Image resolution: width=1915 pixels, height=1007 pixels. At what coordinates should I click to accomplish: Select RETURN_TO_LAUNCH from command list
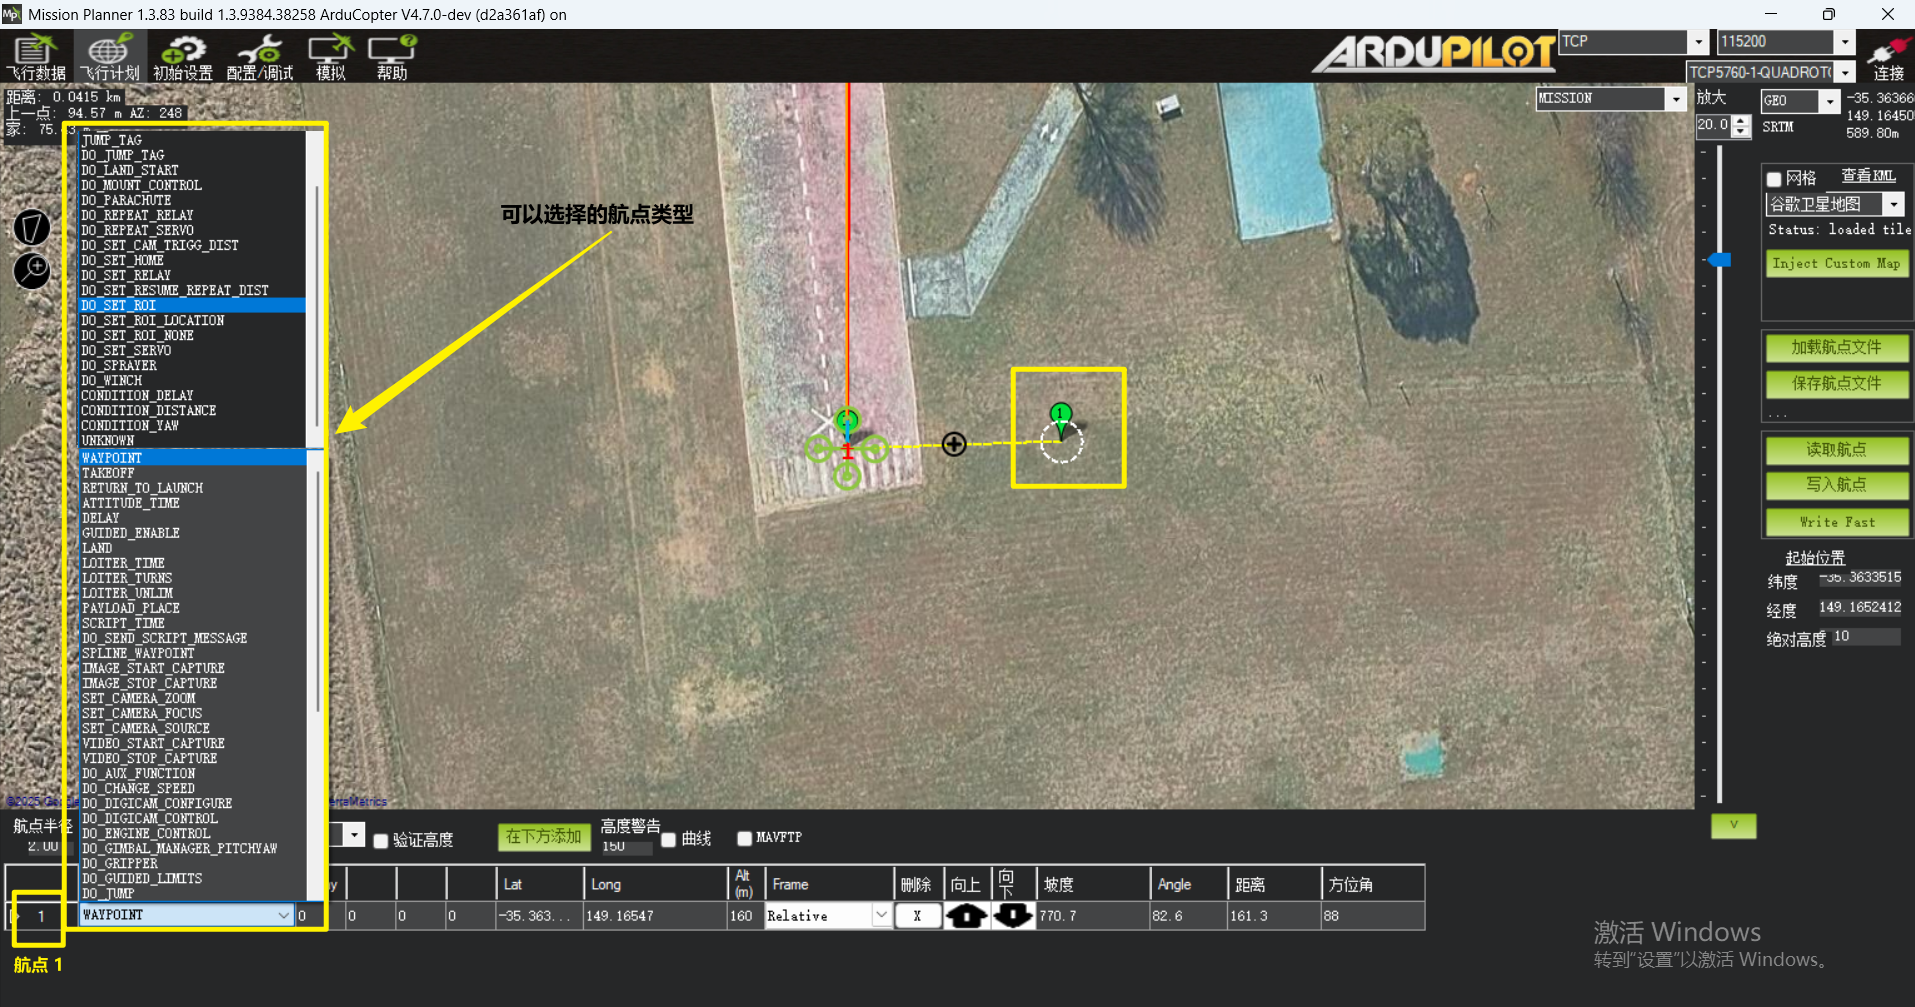point(142,488)
